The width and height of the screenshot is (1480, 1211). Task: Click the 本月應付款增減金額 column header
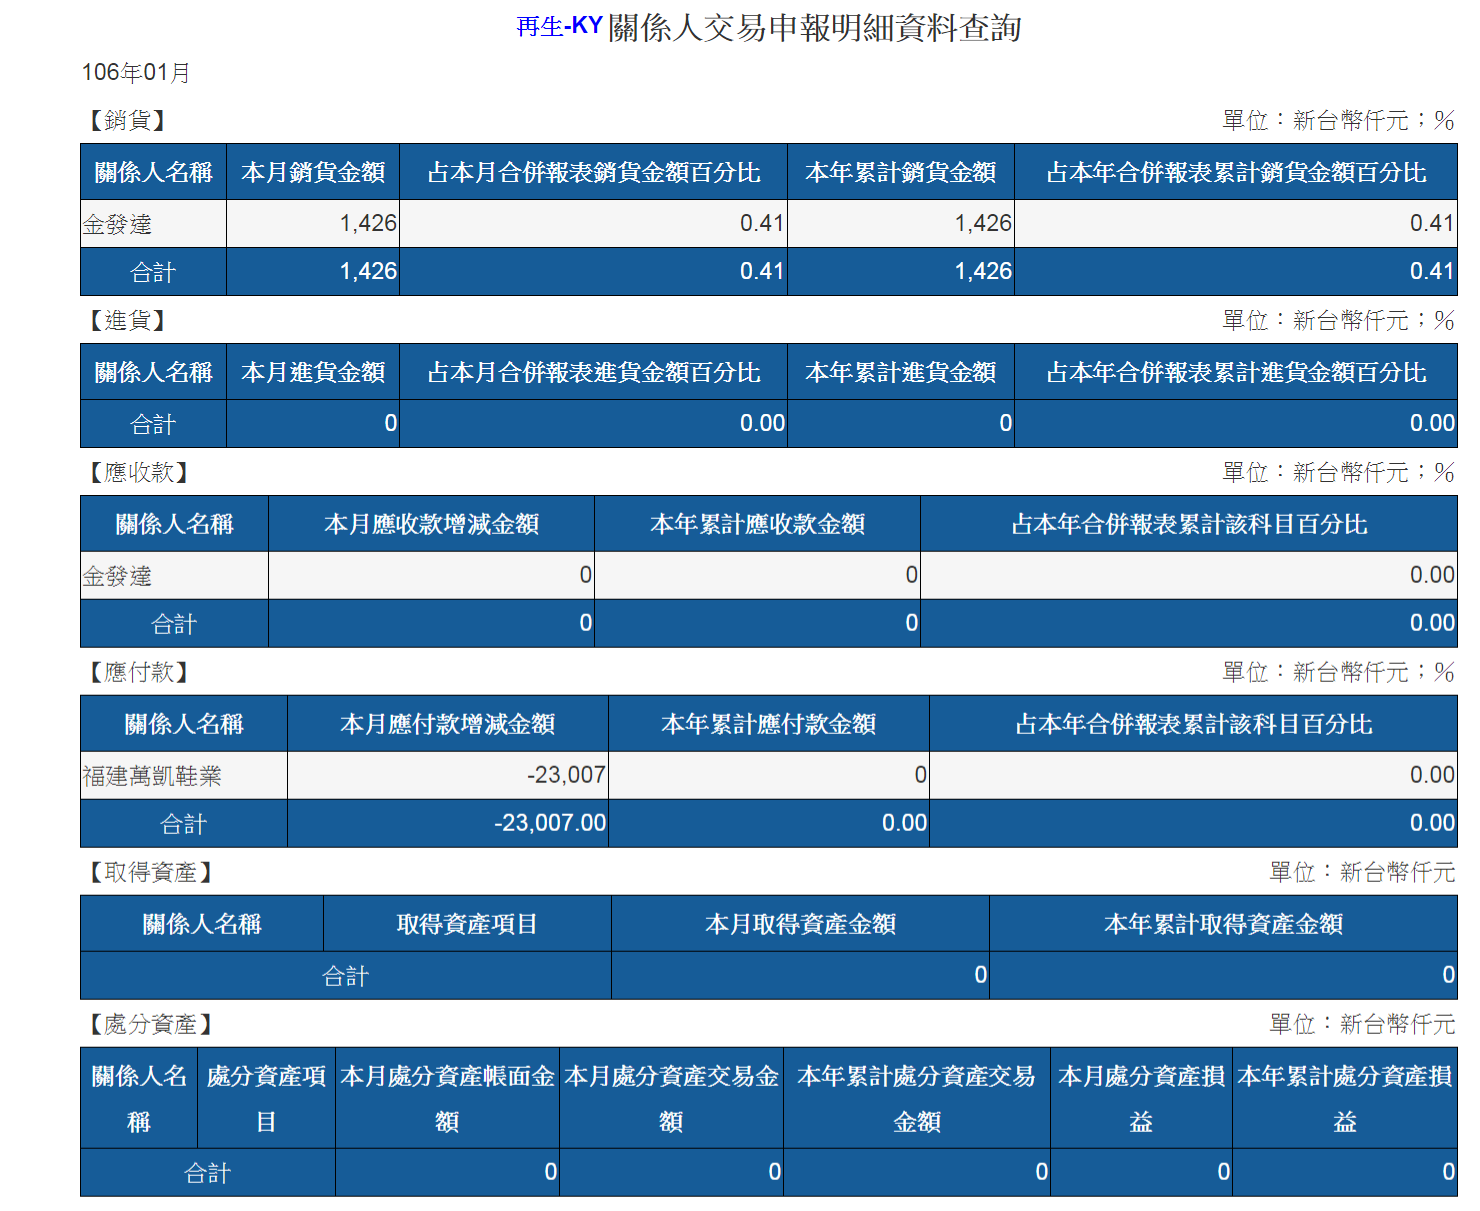[x=447, y=724]
